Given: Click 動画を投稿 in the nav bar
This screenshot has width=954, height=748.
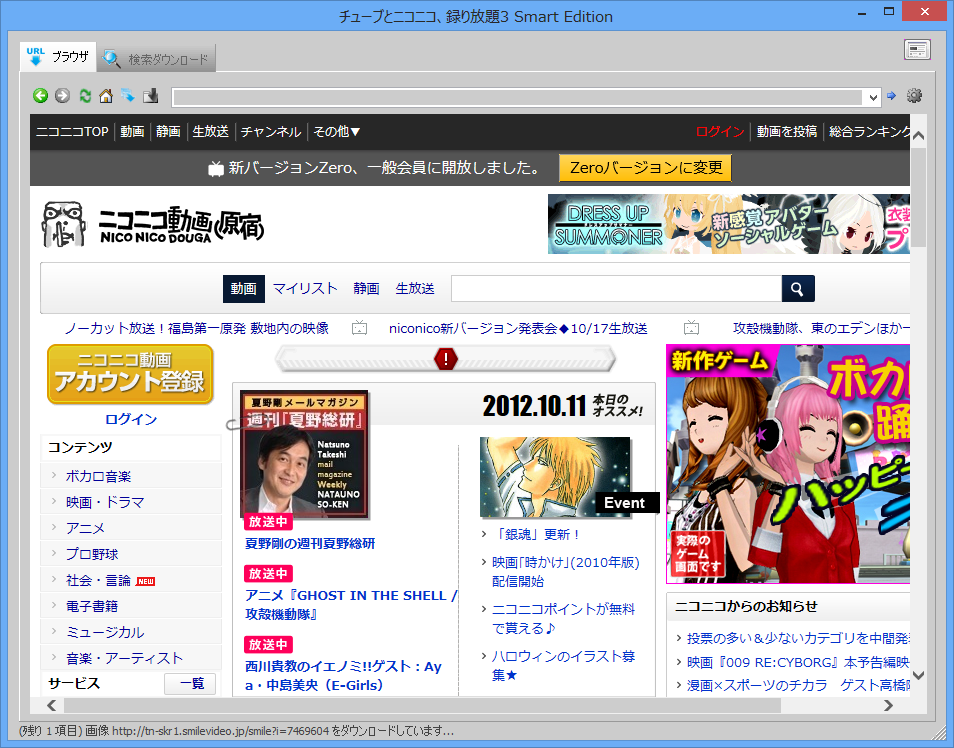Looking at the screenshot, I should tap(787, 131).
